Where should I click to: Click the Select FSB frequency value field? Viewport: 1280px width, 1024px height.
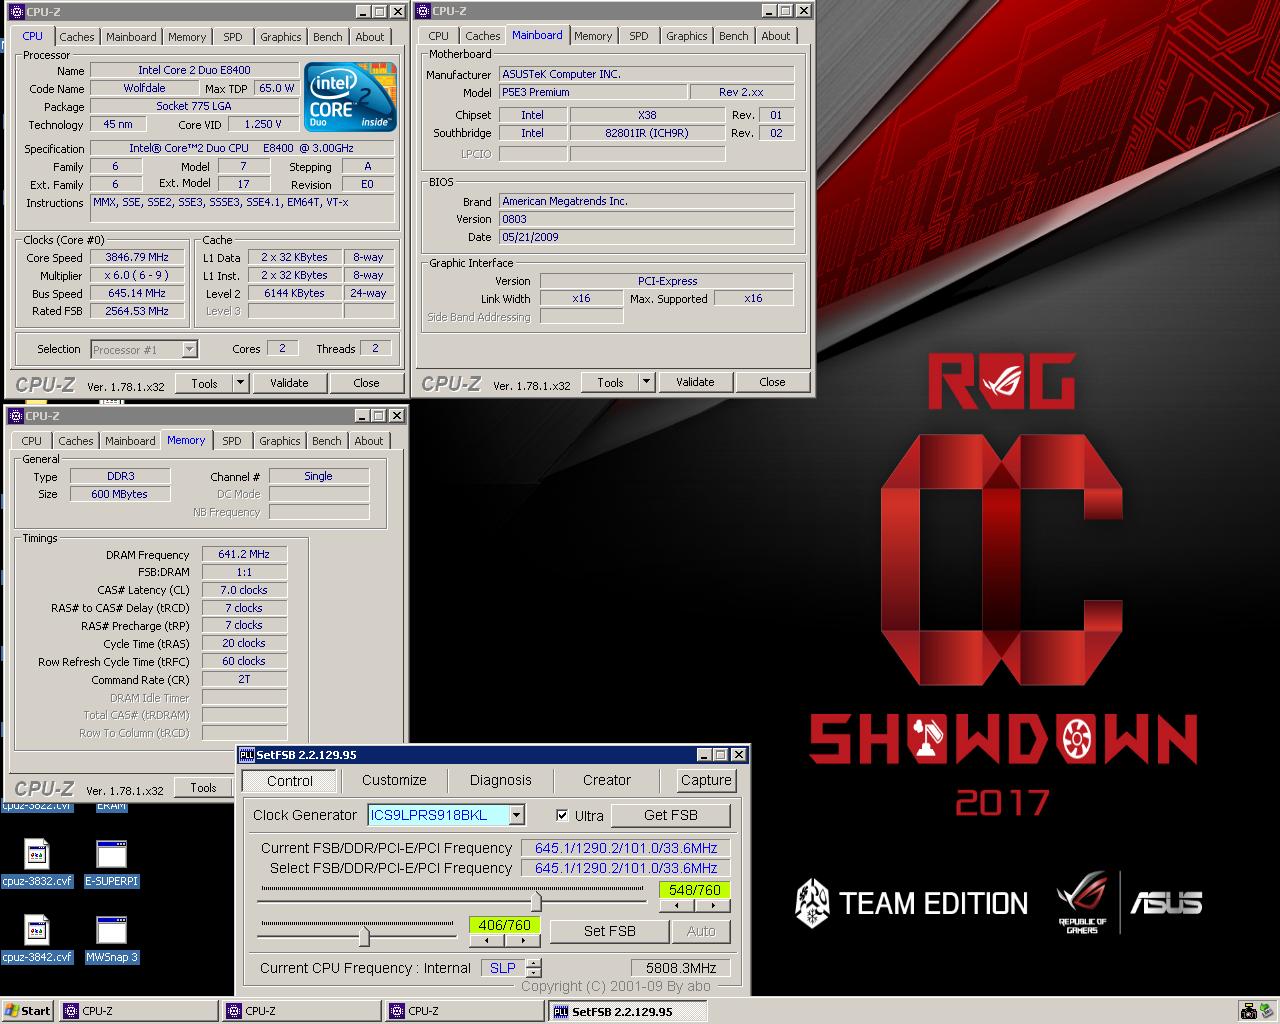pyautogui.click(x=626, y=868)
